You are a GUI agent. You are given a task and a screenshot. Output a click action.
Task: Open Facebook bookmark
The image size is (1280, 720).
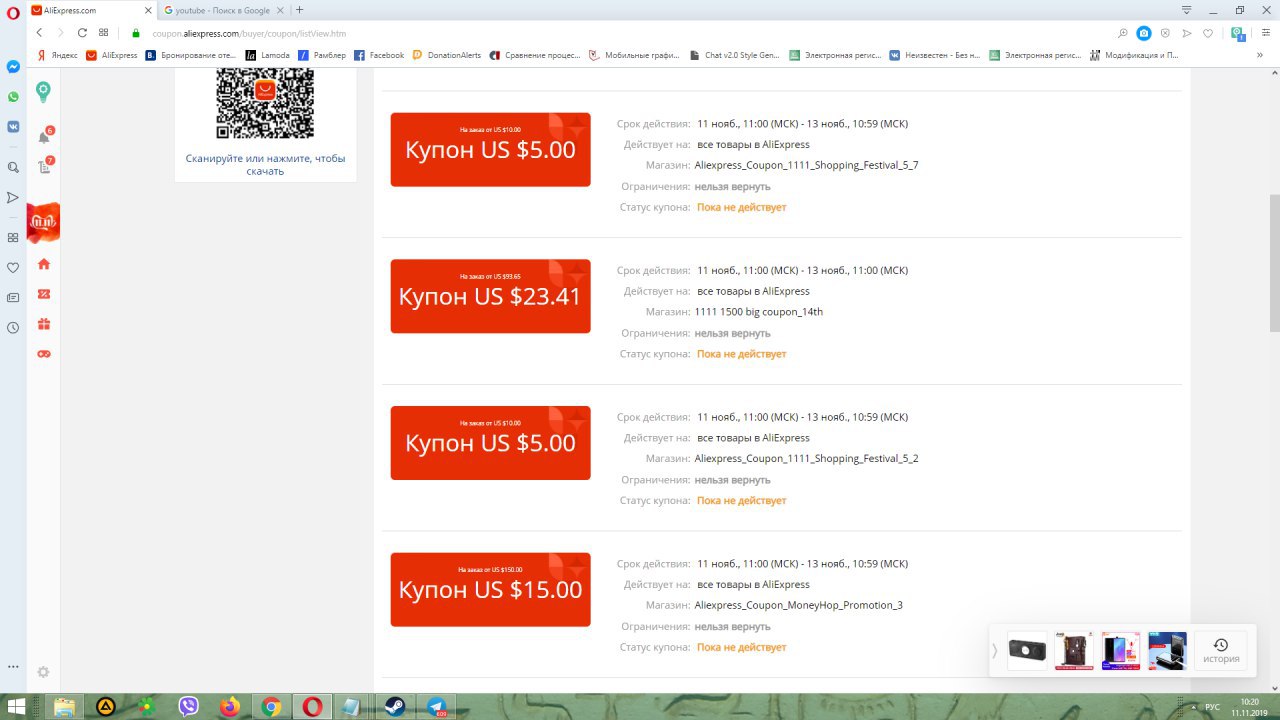pyautogui.click(x=379, y=55)
